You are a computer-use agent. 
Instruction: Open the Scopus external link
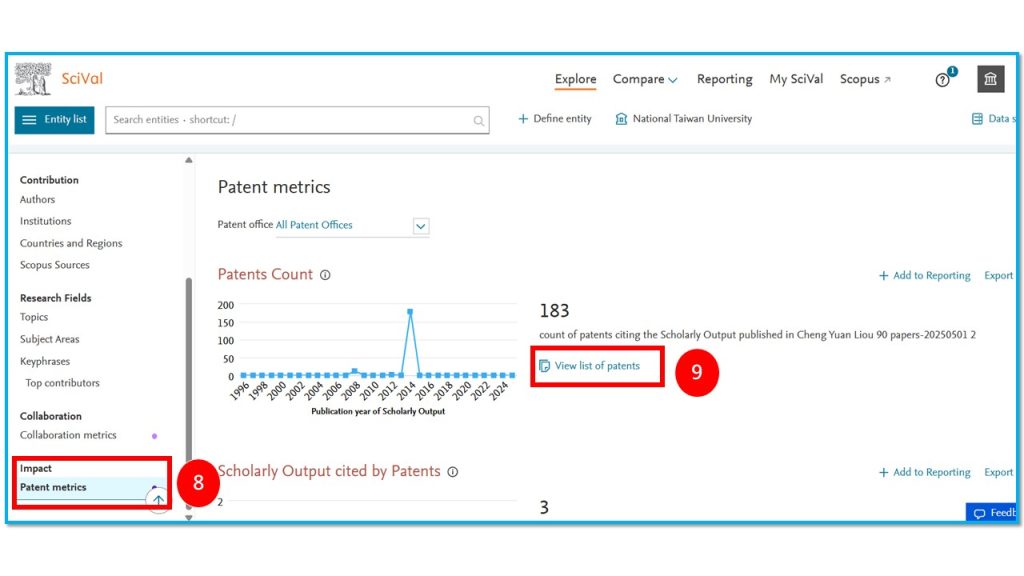865,79
